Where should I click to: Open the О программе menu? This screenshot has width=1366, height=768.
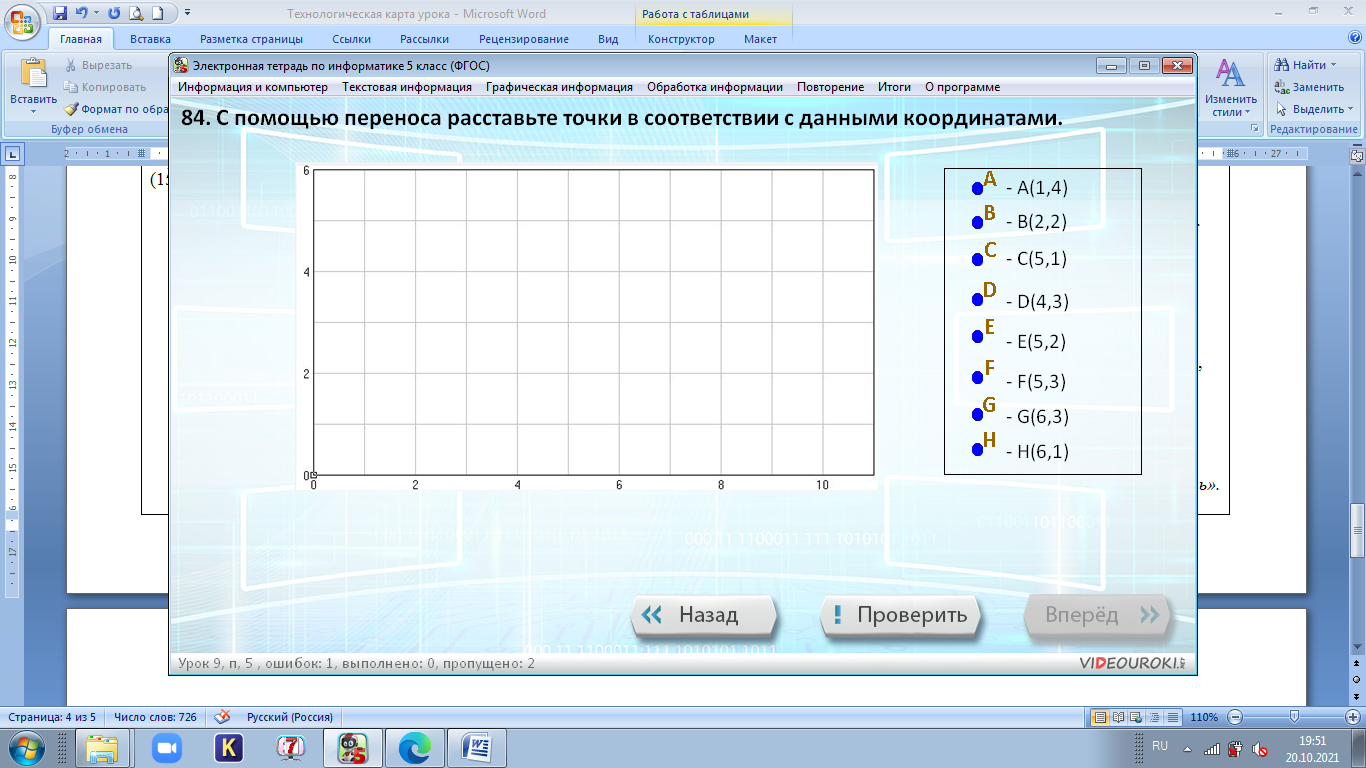tap(962, 87)
